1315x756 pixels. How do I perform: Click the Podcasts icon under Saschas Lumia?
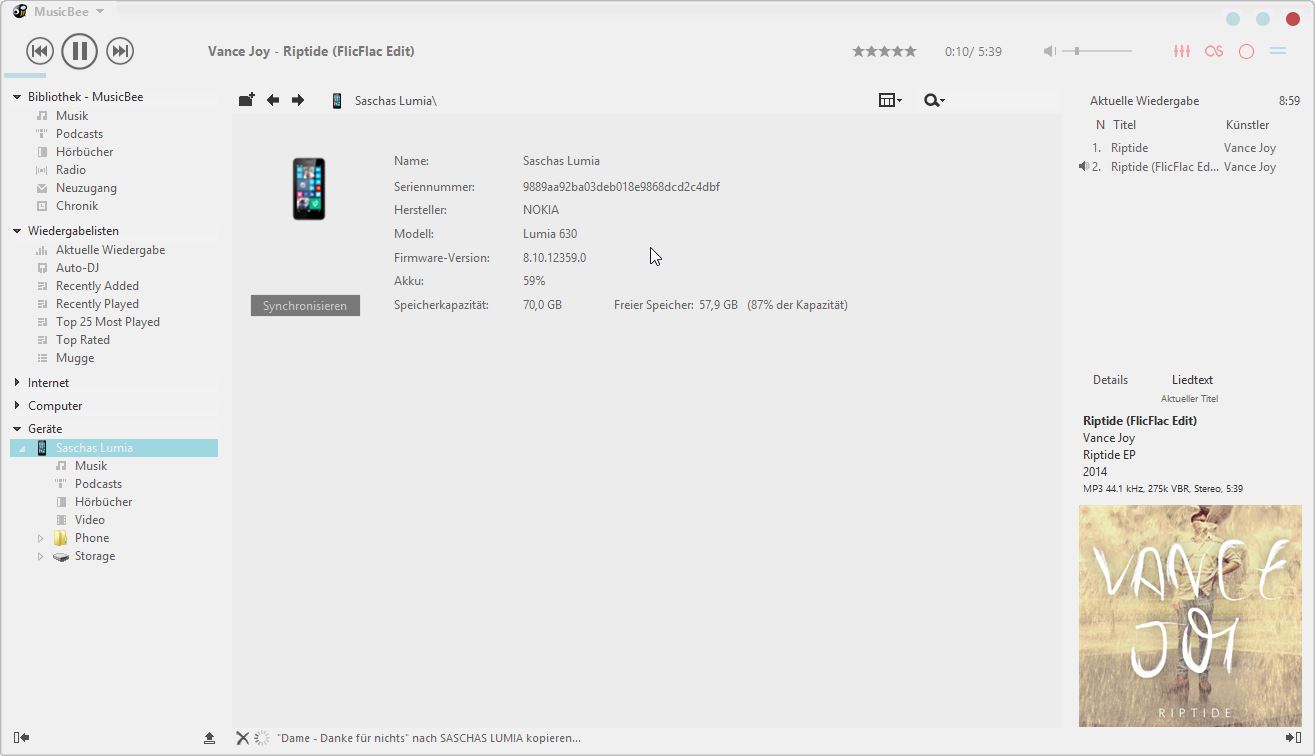[x=61, y=484]
